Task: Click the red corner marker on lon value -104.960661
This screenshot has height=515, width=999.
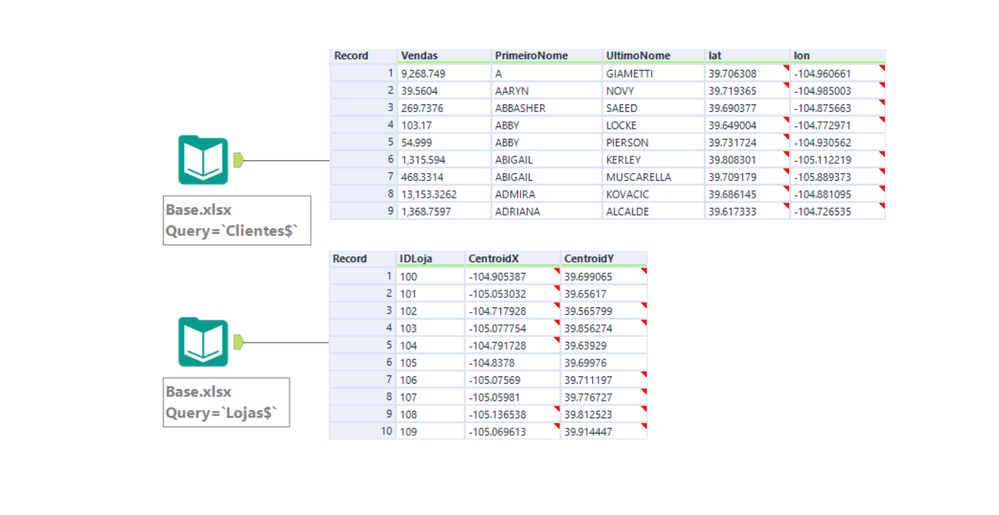Action: pyautogui.click(x=882, y=68)
